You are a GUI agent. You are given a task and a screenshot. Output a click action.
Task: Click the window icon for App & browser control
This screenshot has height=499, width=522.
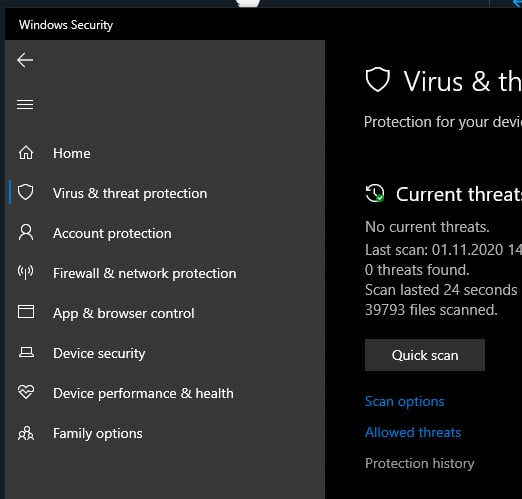click(26, 312)
